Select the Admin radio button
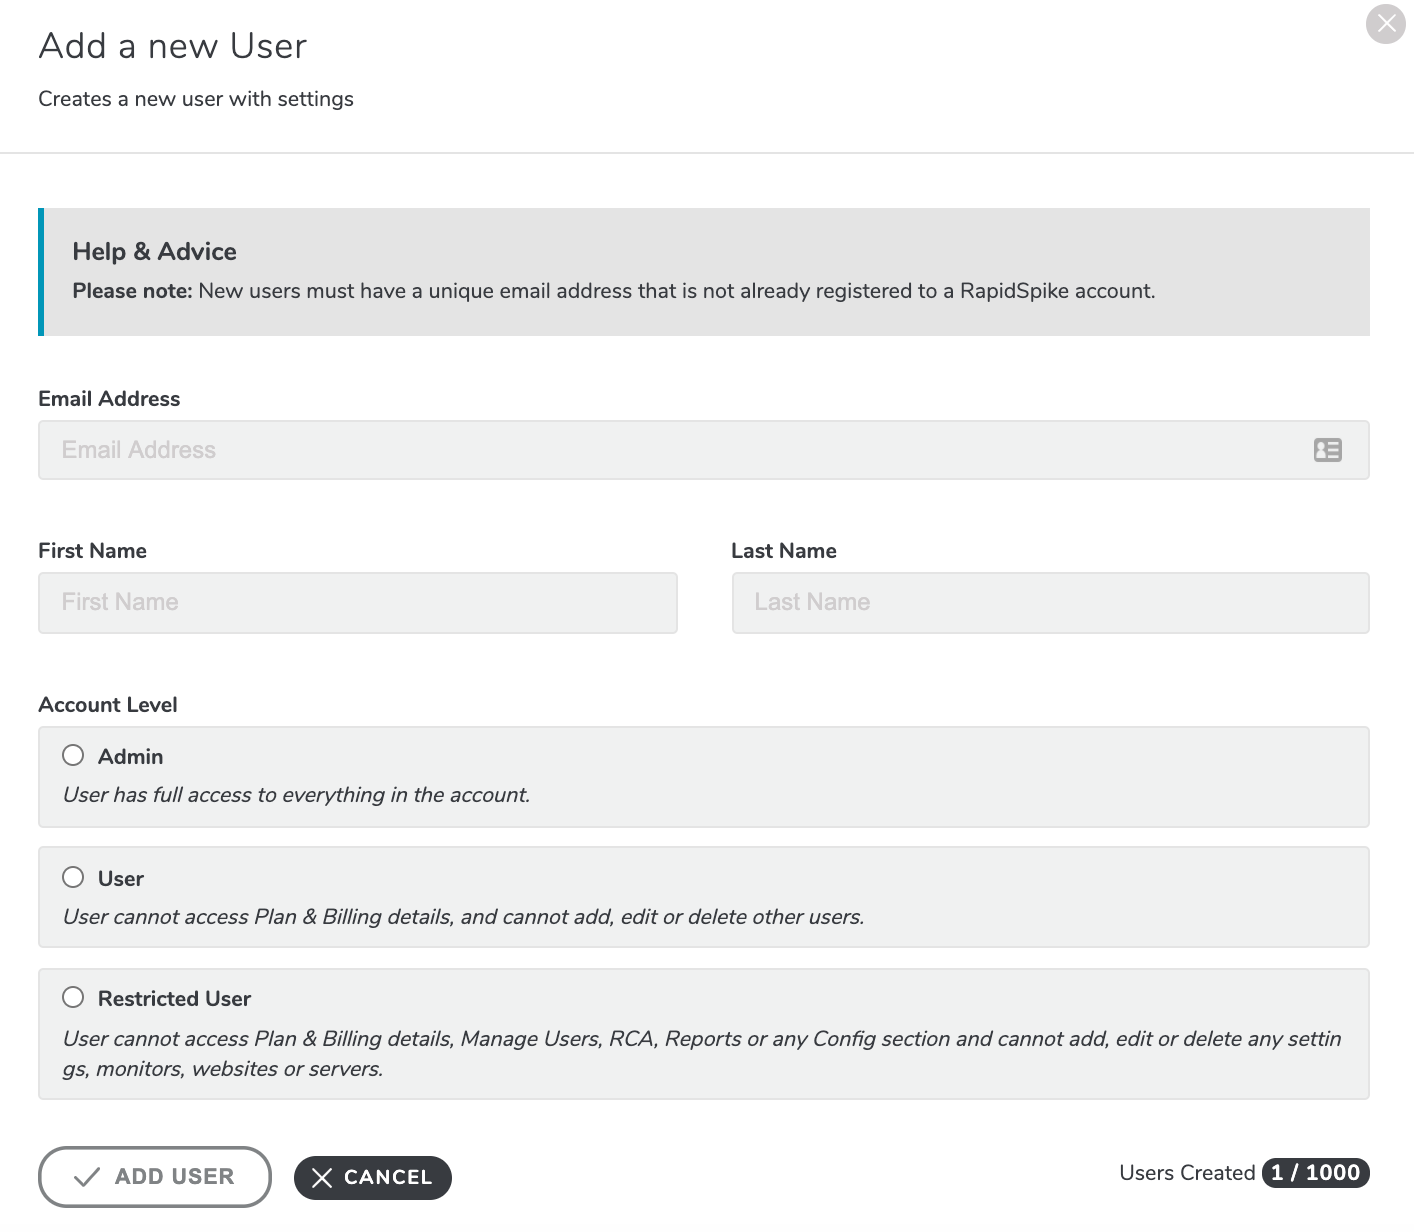Screen dimensions: 1414x1232 [73, 755]
